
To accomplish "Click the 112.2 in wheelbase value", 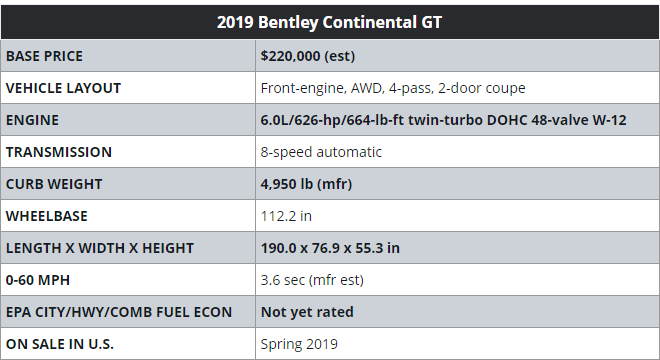I will [x=286, y=216].
